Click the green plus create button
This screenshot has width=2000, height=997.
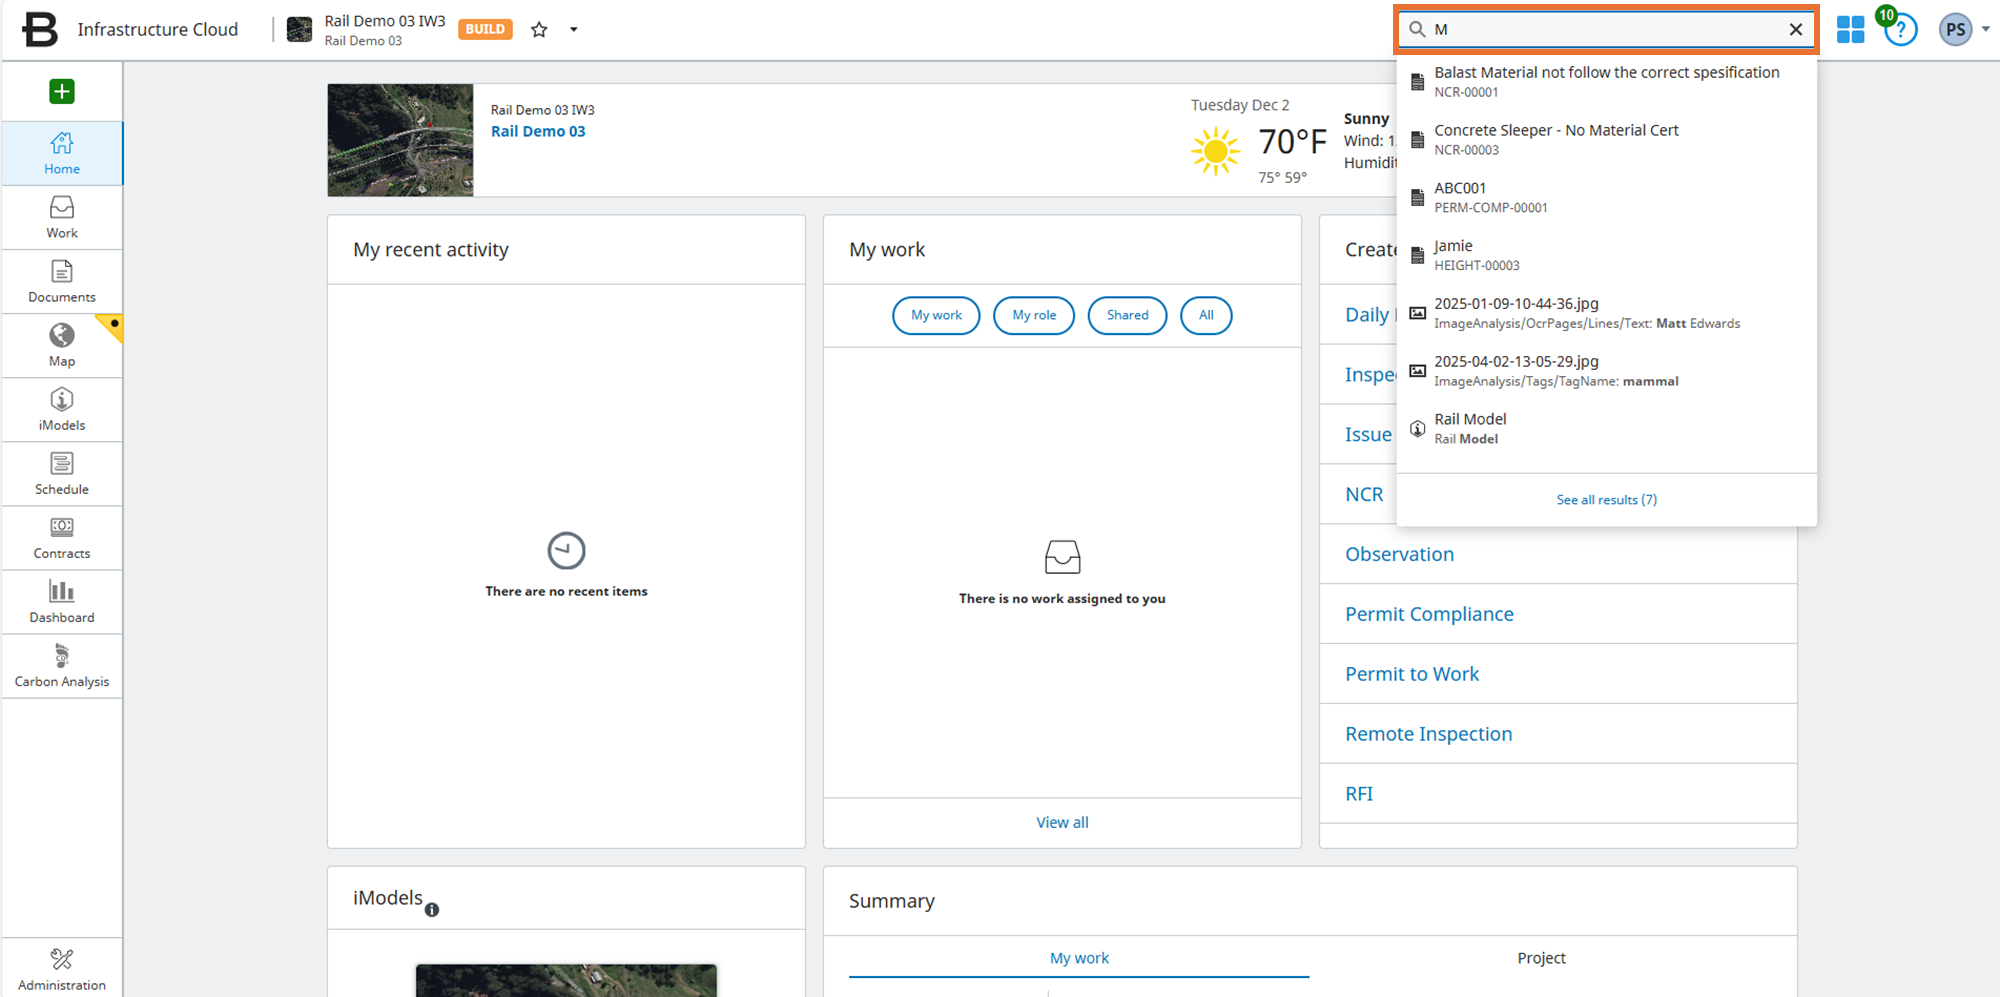pyautogui.click(x=61, y=91)
